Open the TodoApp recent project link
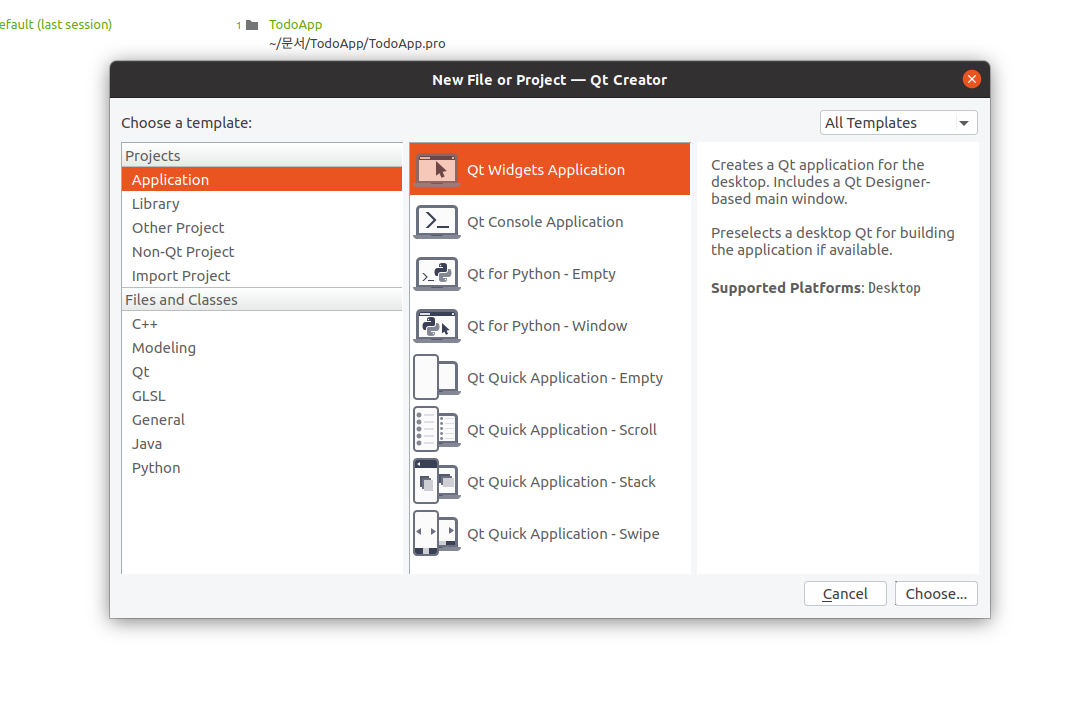Screen dimensions: 1079x702 (x=295, y=25)
